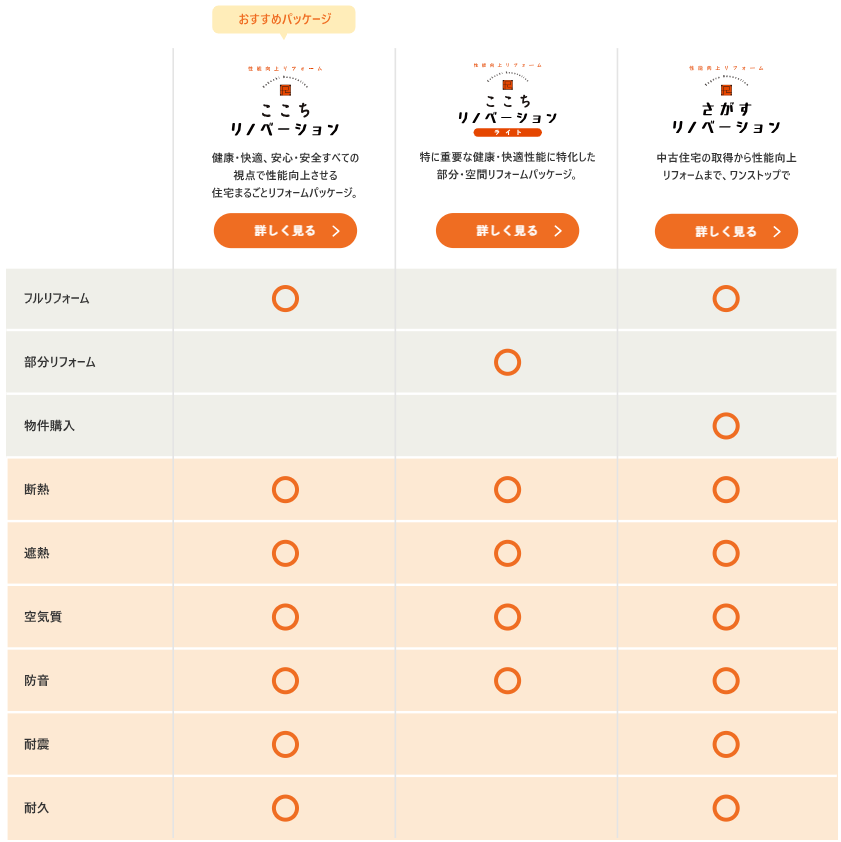Screen dimensions: 841x842
Task: Click 遮熱 circle under ここちリノベーション
Action: point(285,554)
